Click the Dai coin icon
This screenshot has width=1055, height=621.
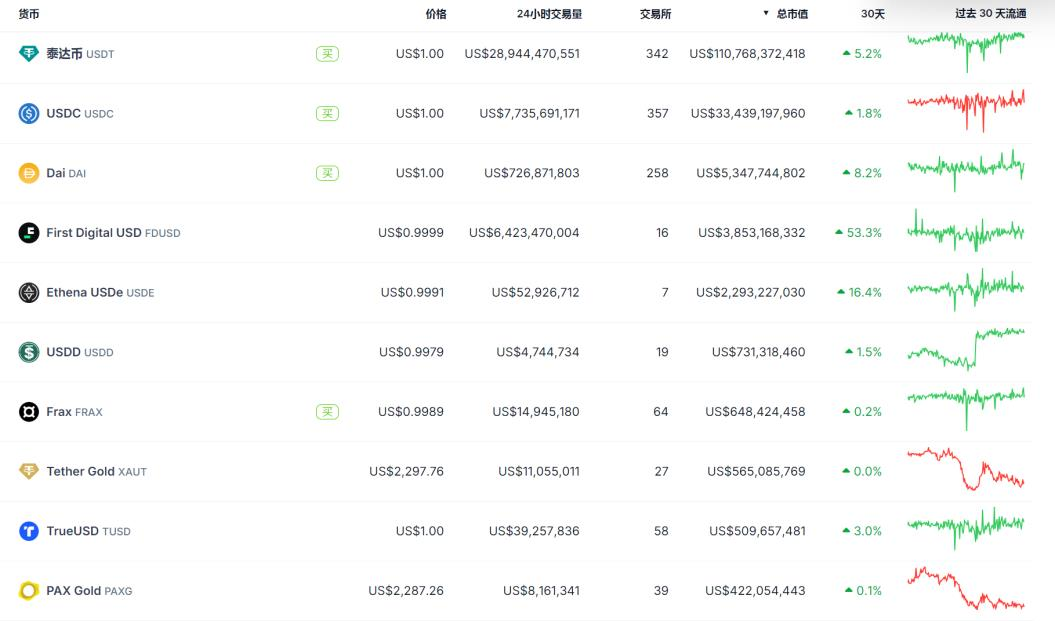pyautogui.click(x=29, y=173)
